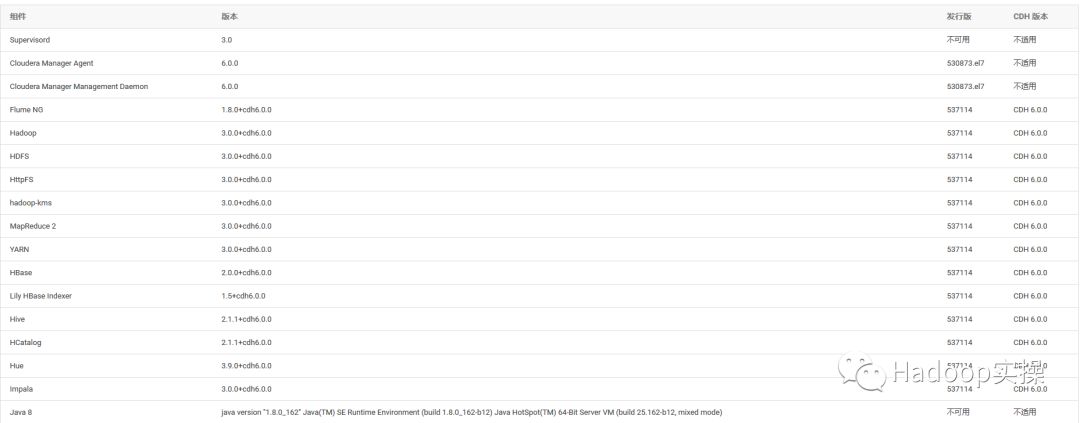Select the Lily HBase Indexer name

[41, 296]
